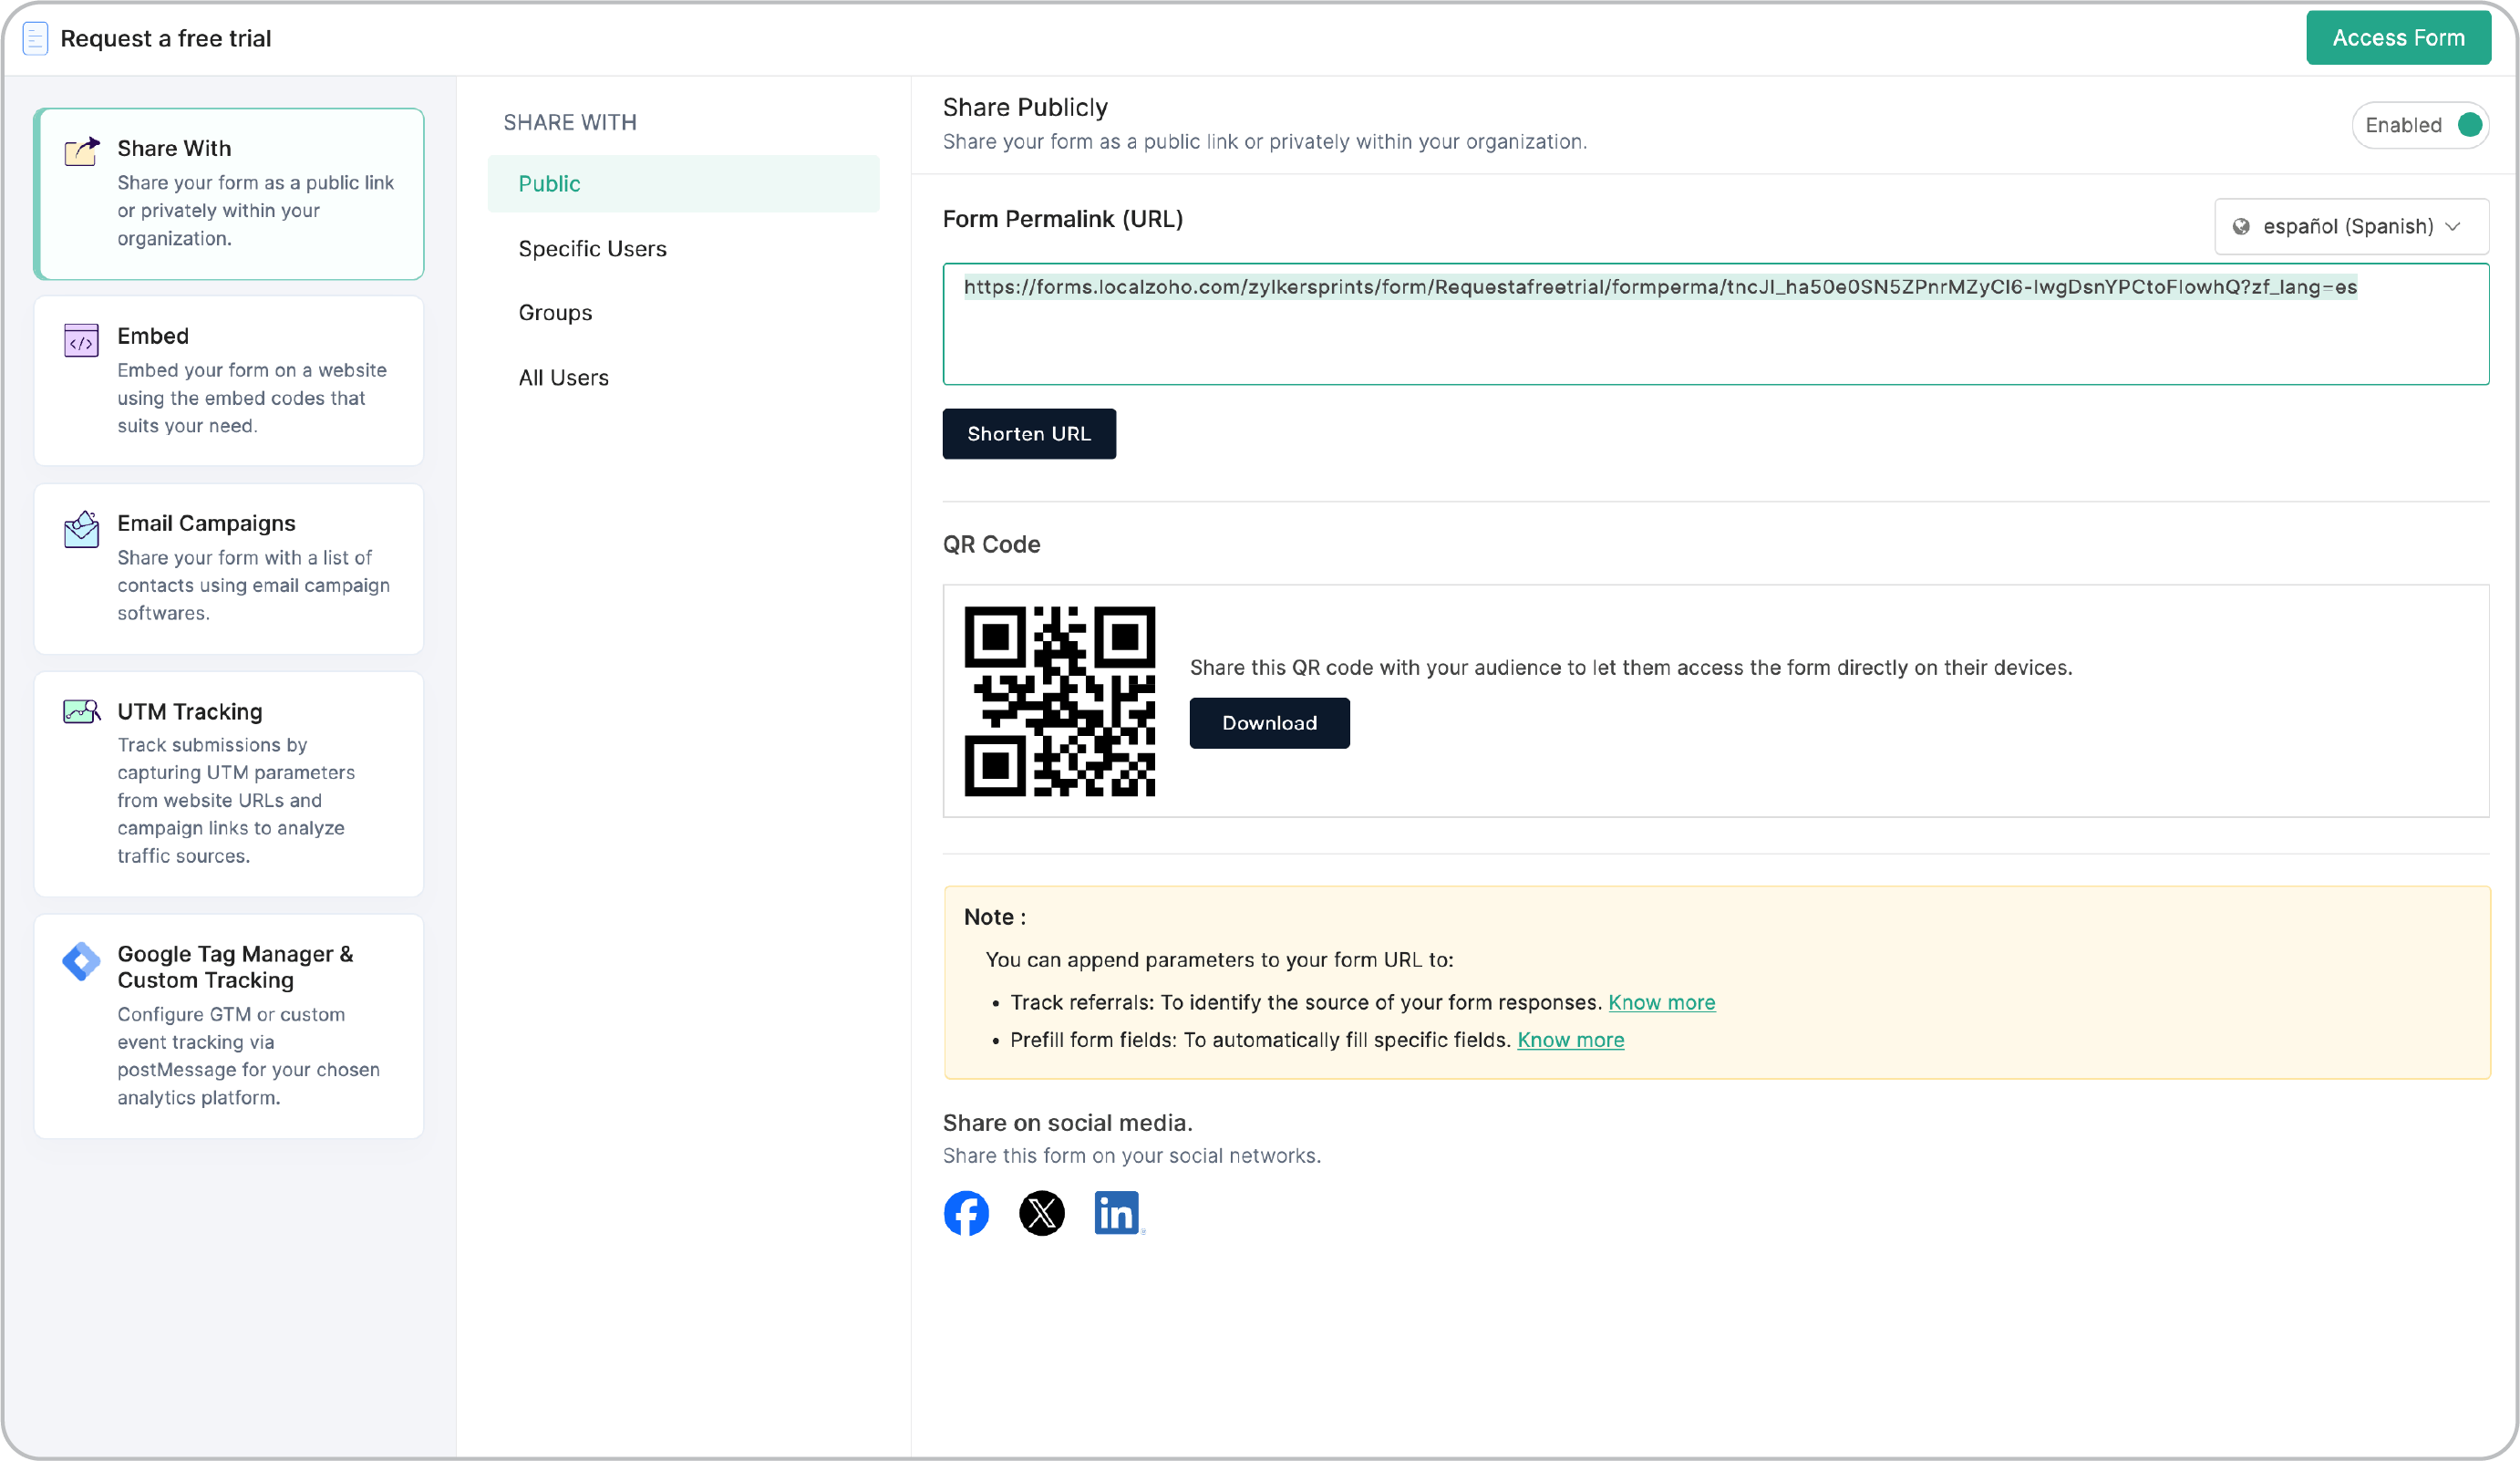Image resolution: width=2520 pixels, height=1461 pixels.
Task: Select Groups under Share With
Action: pyautogui.click(x=555, y=312)
